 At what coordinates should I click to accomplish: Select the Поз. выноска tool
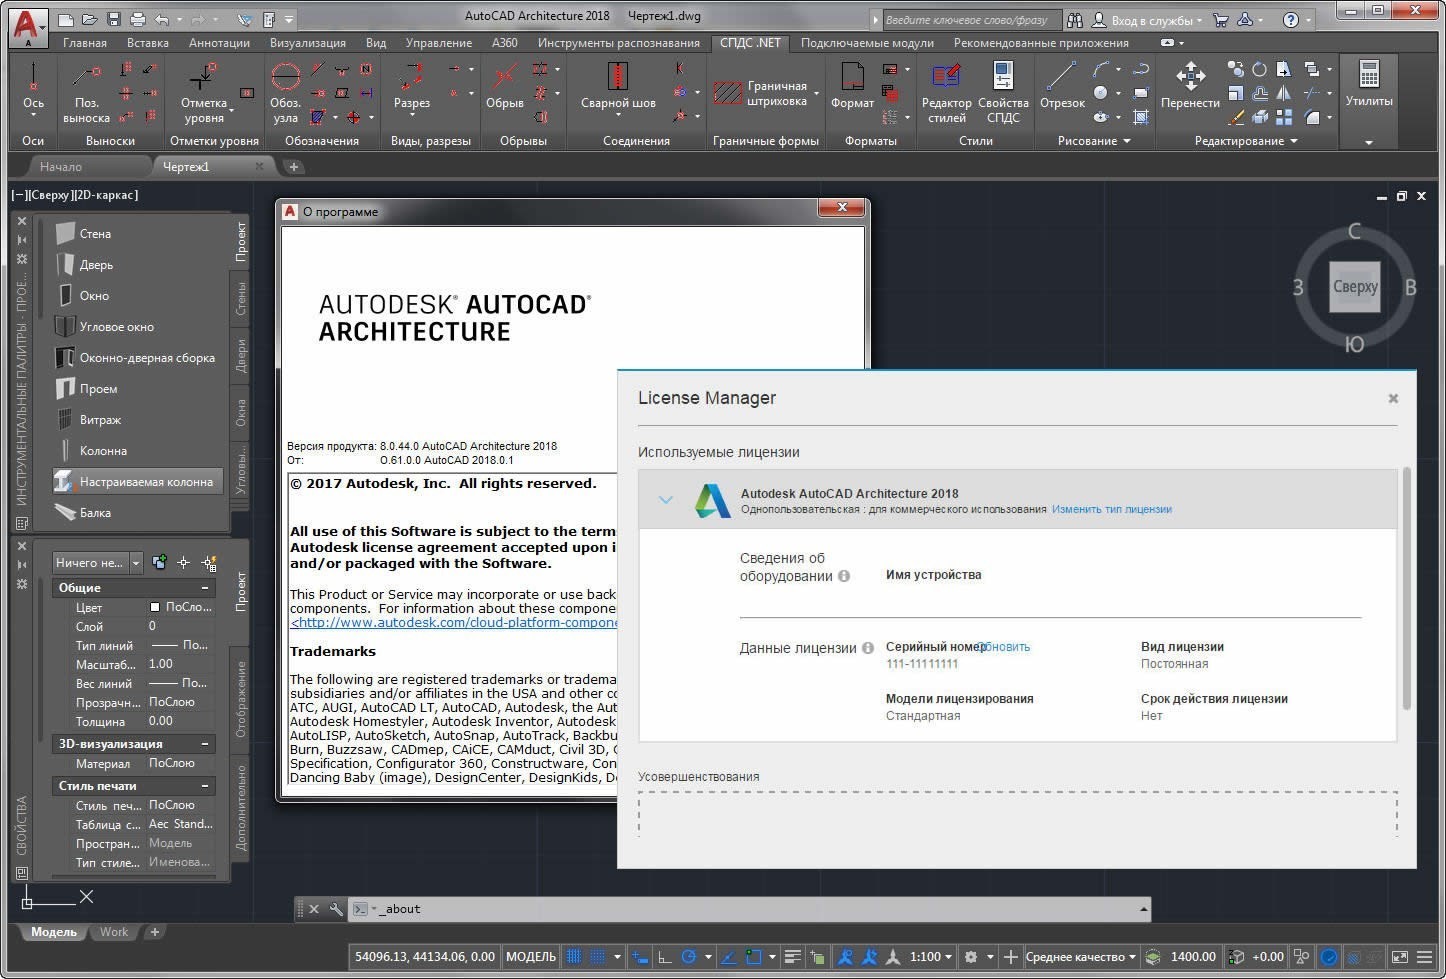(x=86, y=92)
